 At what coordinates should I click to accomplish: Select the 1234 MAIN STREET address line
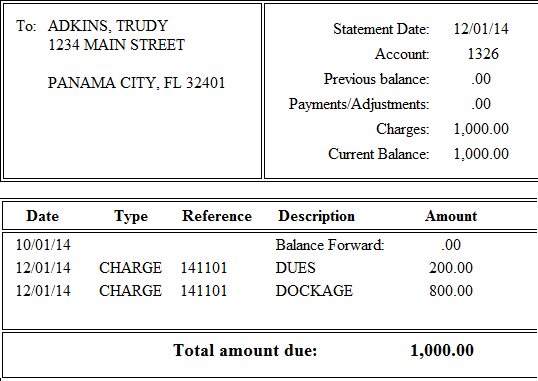pos(116,45)
